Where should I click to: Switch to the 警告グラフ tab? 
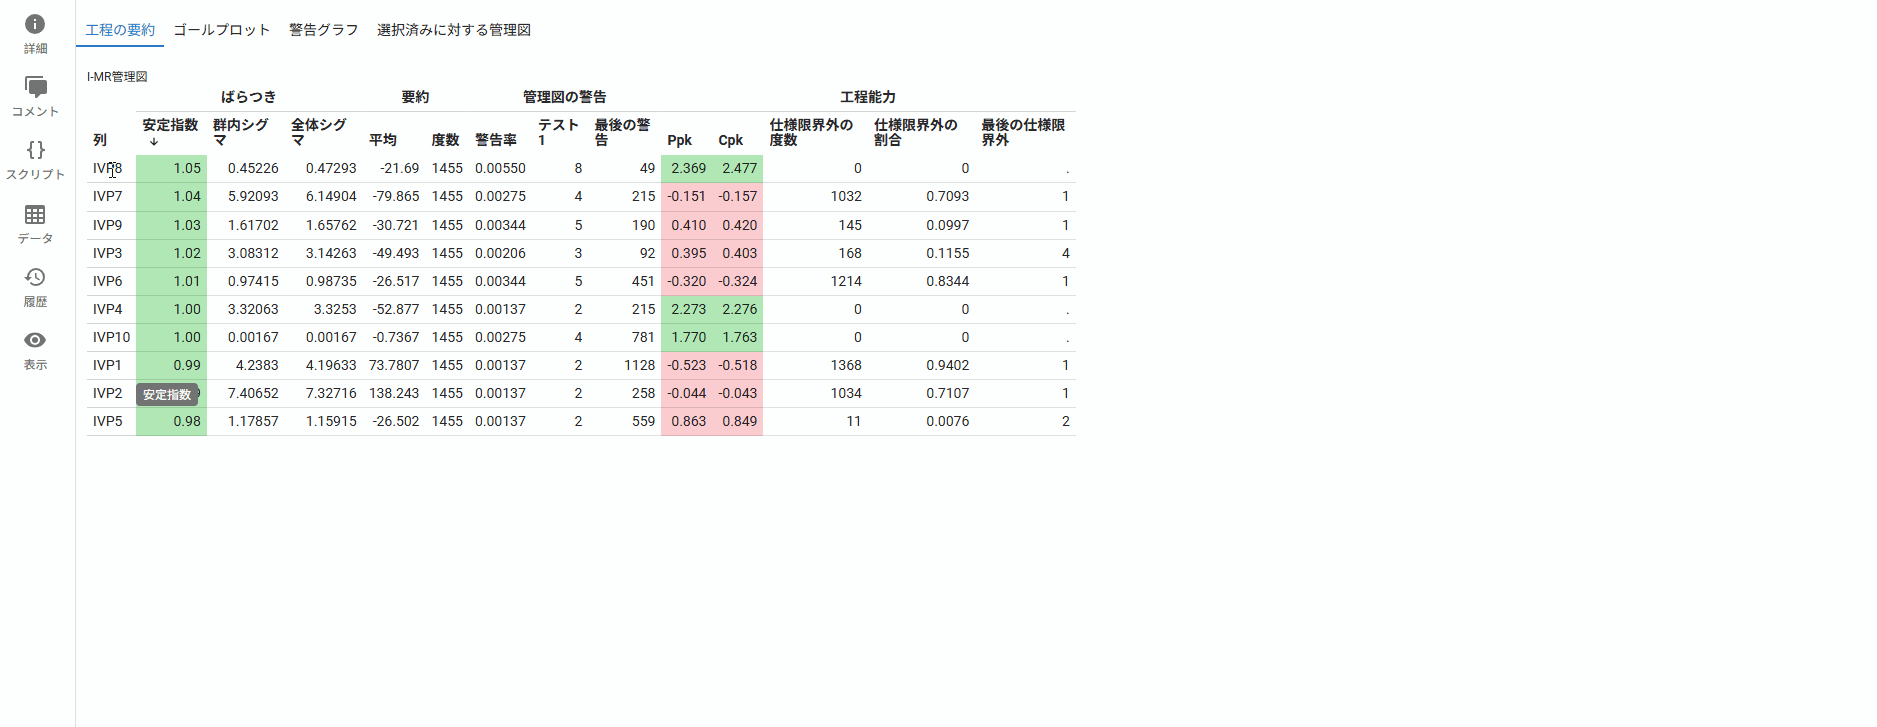(324, 30)
